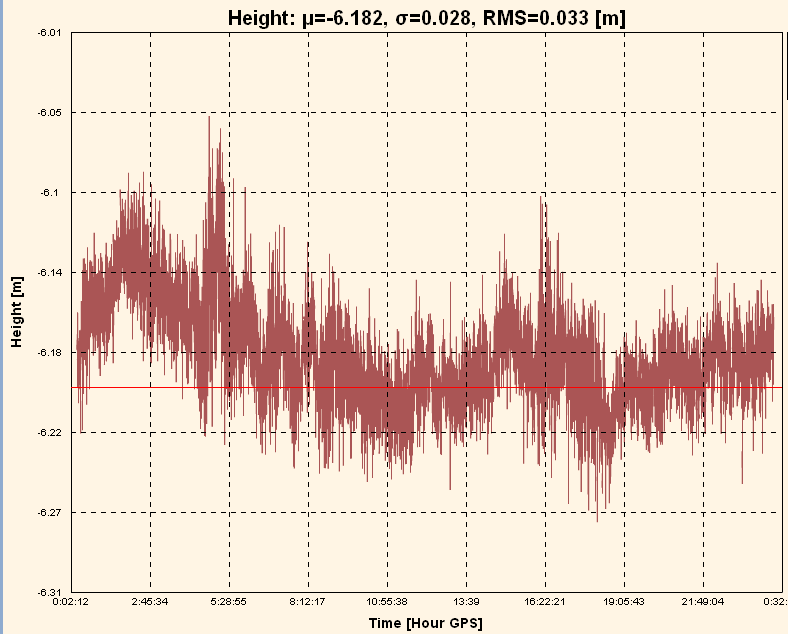Pick the 8:12:17 time tick label
Viewport: 788px width, 634px height.
point(308,602)
